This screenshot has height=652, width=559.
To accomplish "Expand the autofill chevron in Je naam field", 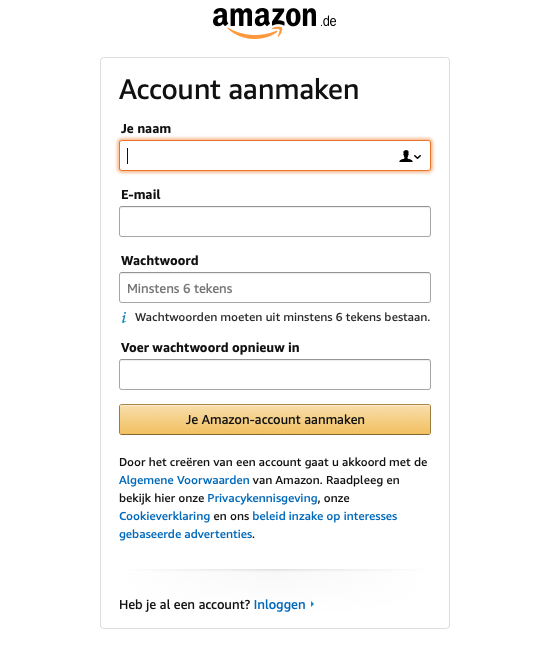I will (x=418, y=157).
